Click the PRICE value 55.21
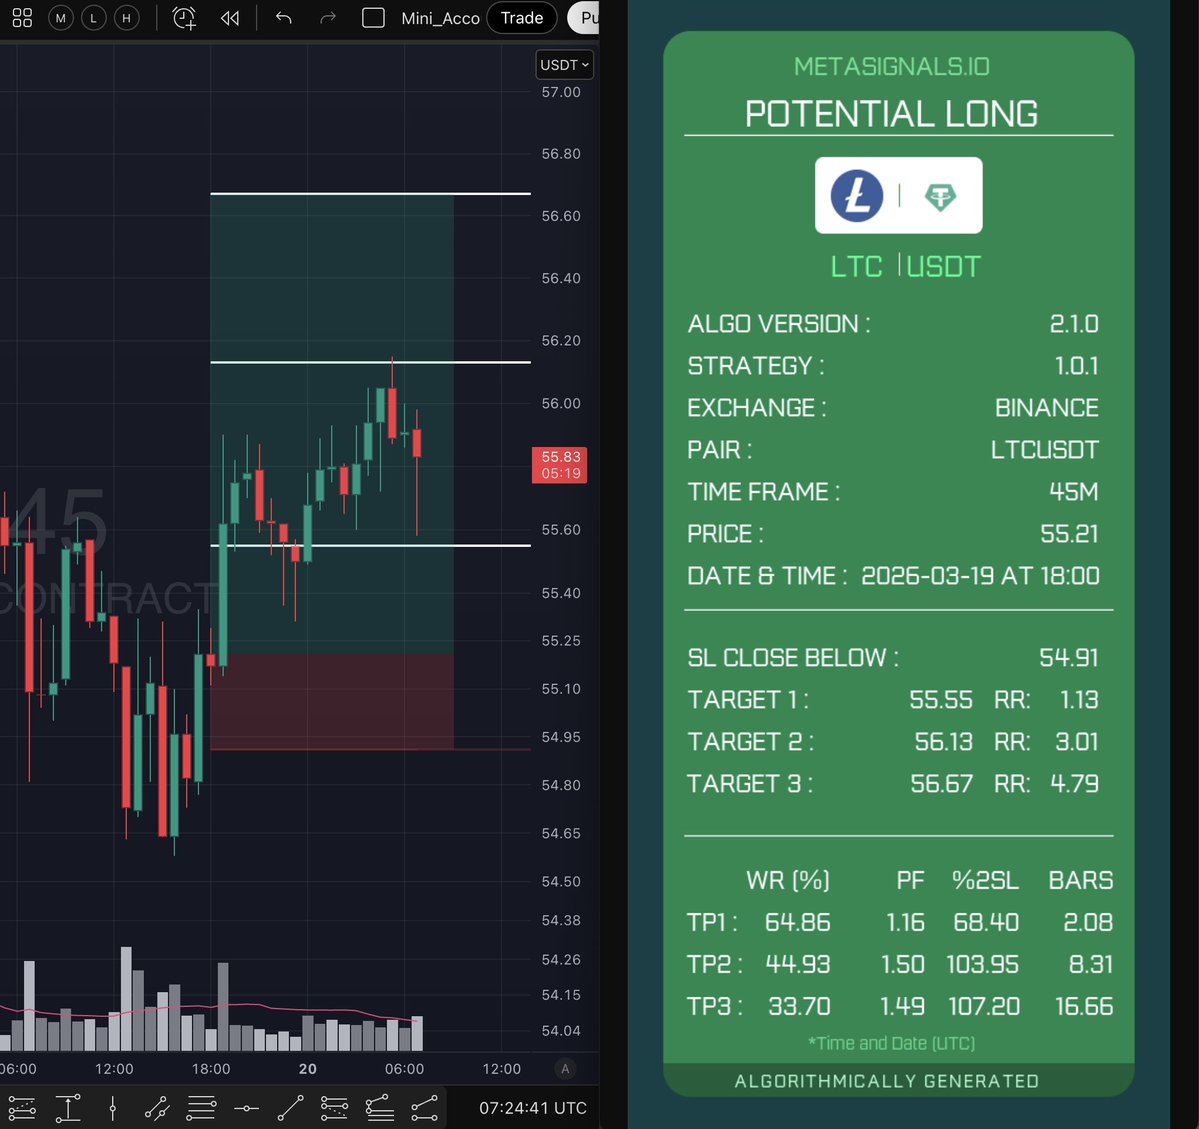1199x1129 pixels. pyautogui.click(x=1069, y=533)
